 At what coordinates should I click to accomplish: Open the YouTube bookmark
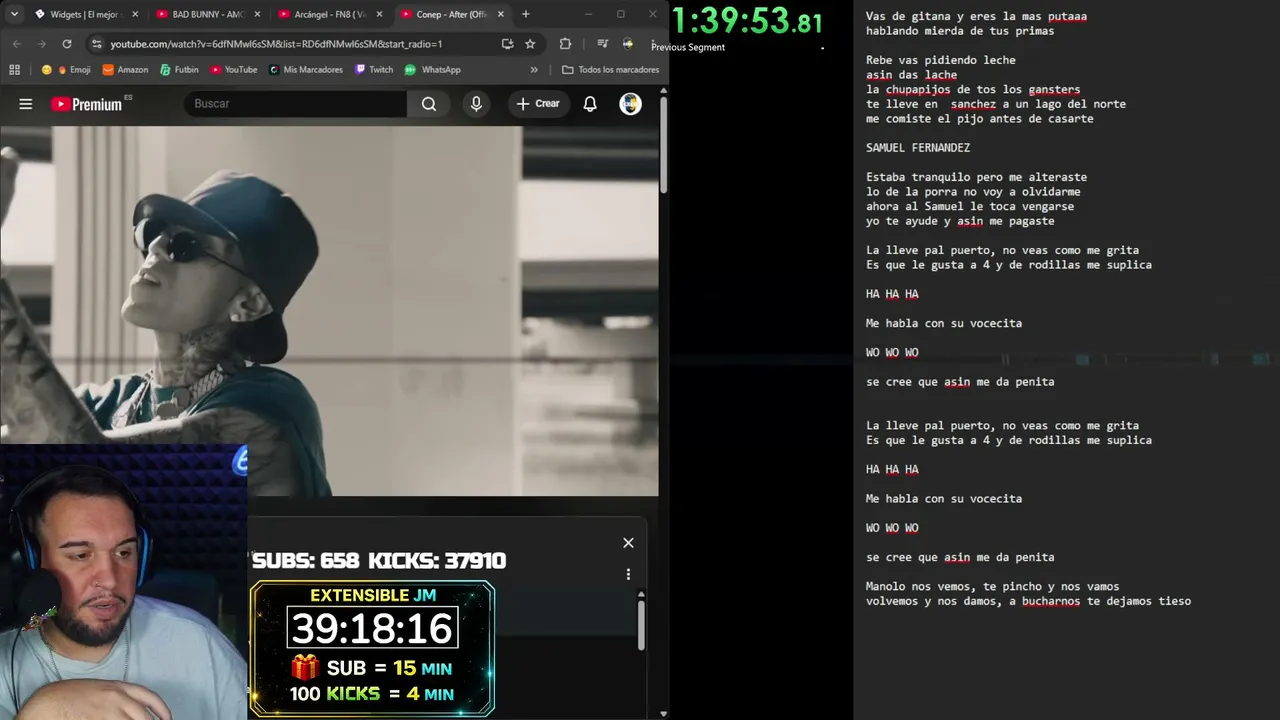tap(233, 70)
